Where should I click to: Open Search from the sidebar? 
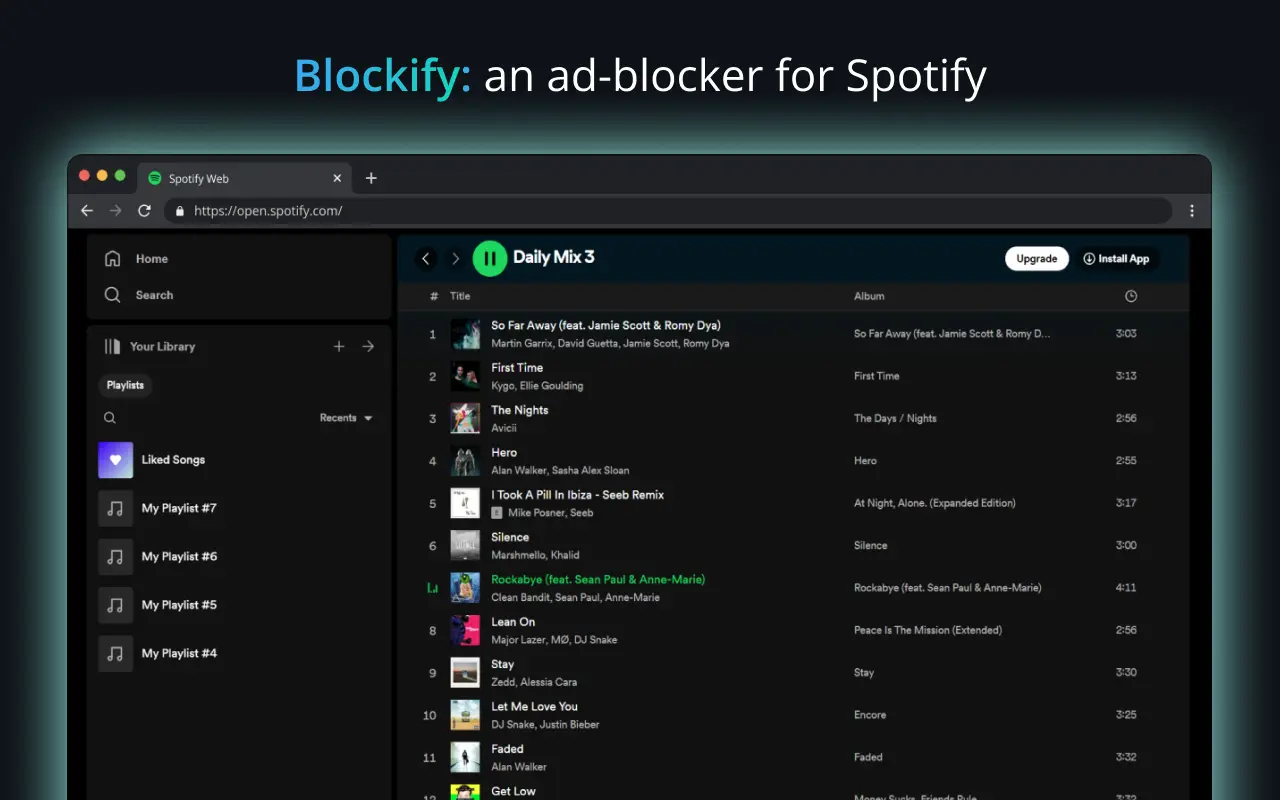click(154, 294)
